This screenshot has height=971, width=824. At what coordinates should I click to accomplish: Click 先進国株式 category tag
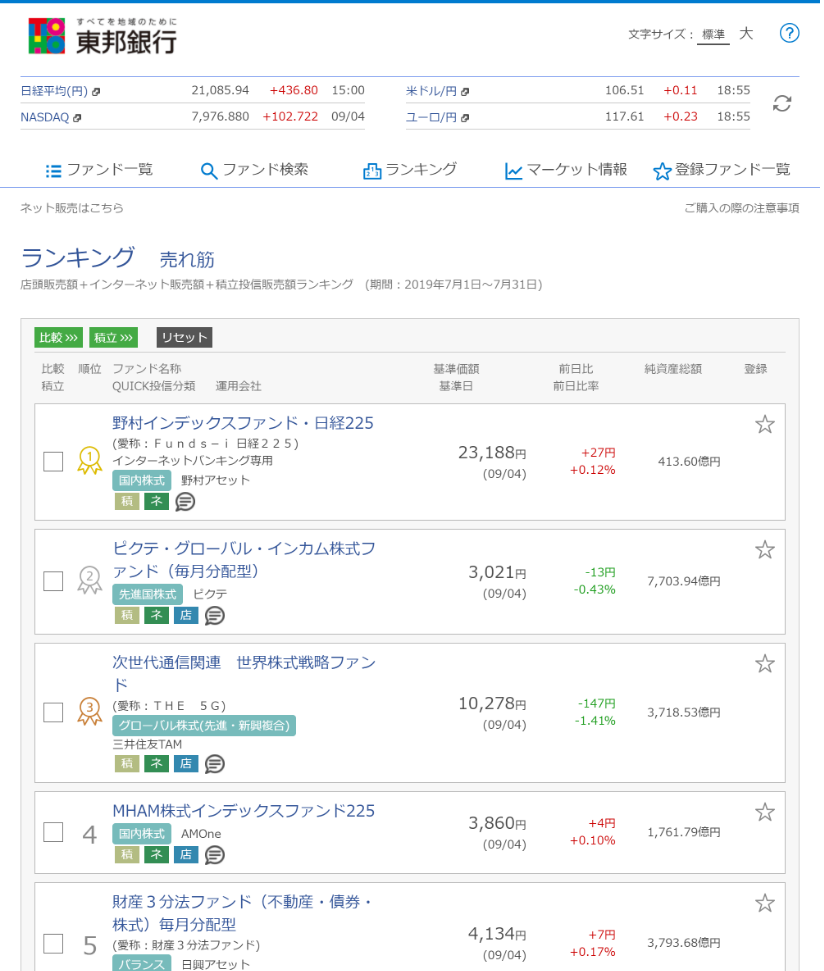click(147, 594)
